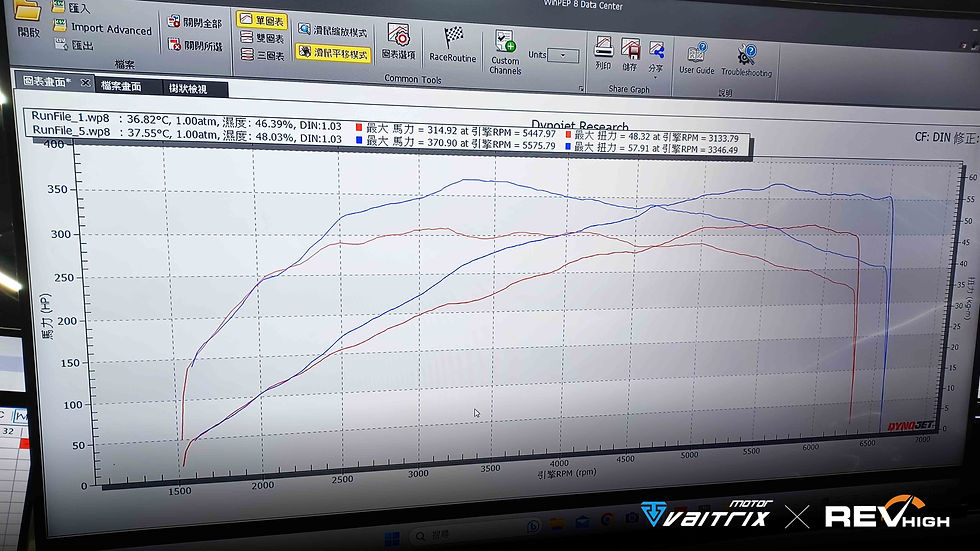The height and width of the screenshot is (551, 980).
Task: Choose Import Advanced in the ribbon
Action: coord(102,29)
